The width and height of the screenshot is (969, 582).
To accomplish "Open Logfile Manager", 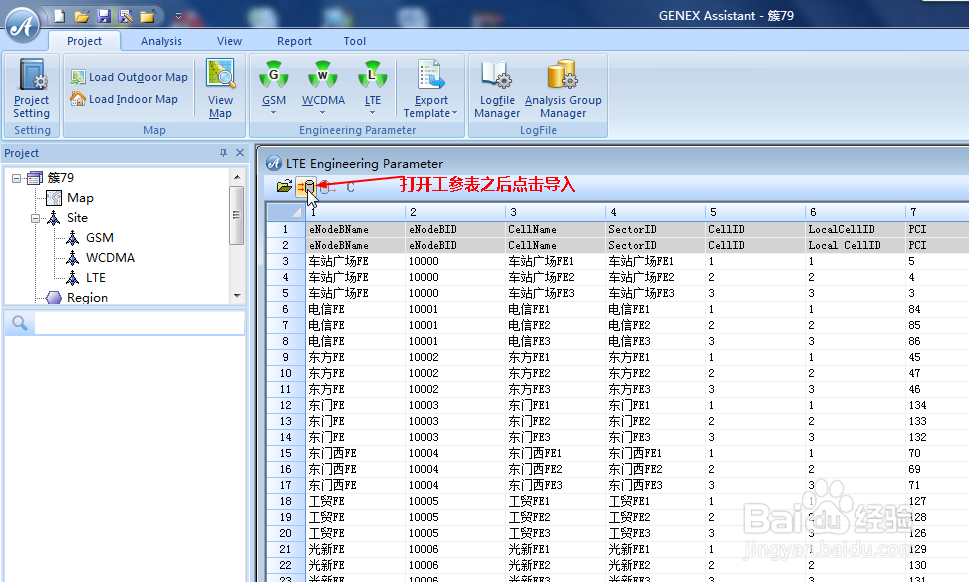I will 497,88.
